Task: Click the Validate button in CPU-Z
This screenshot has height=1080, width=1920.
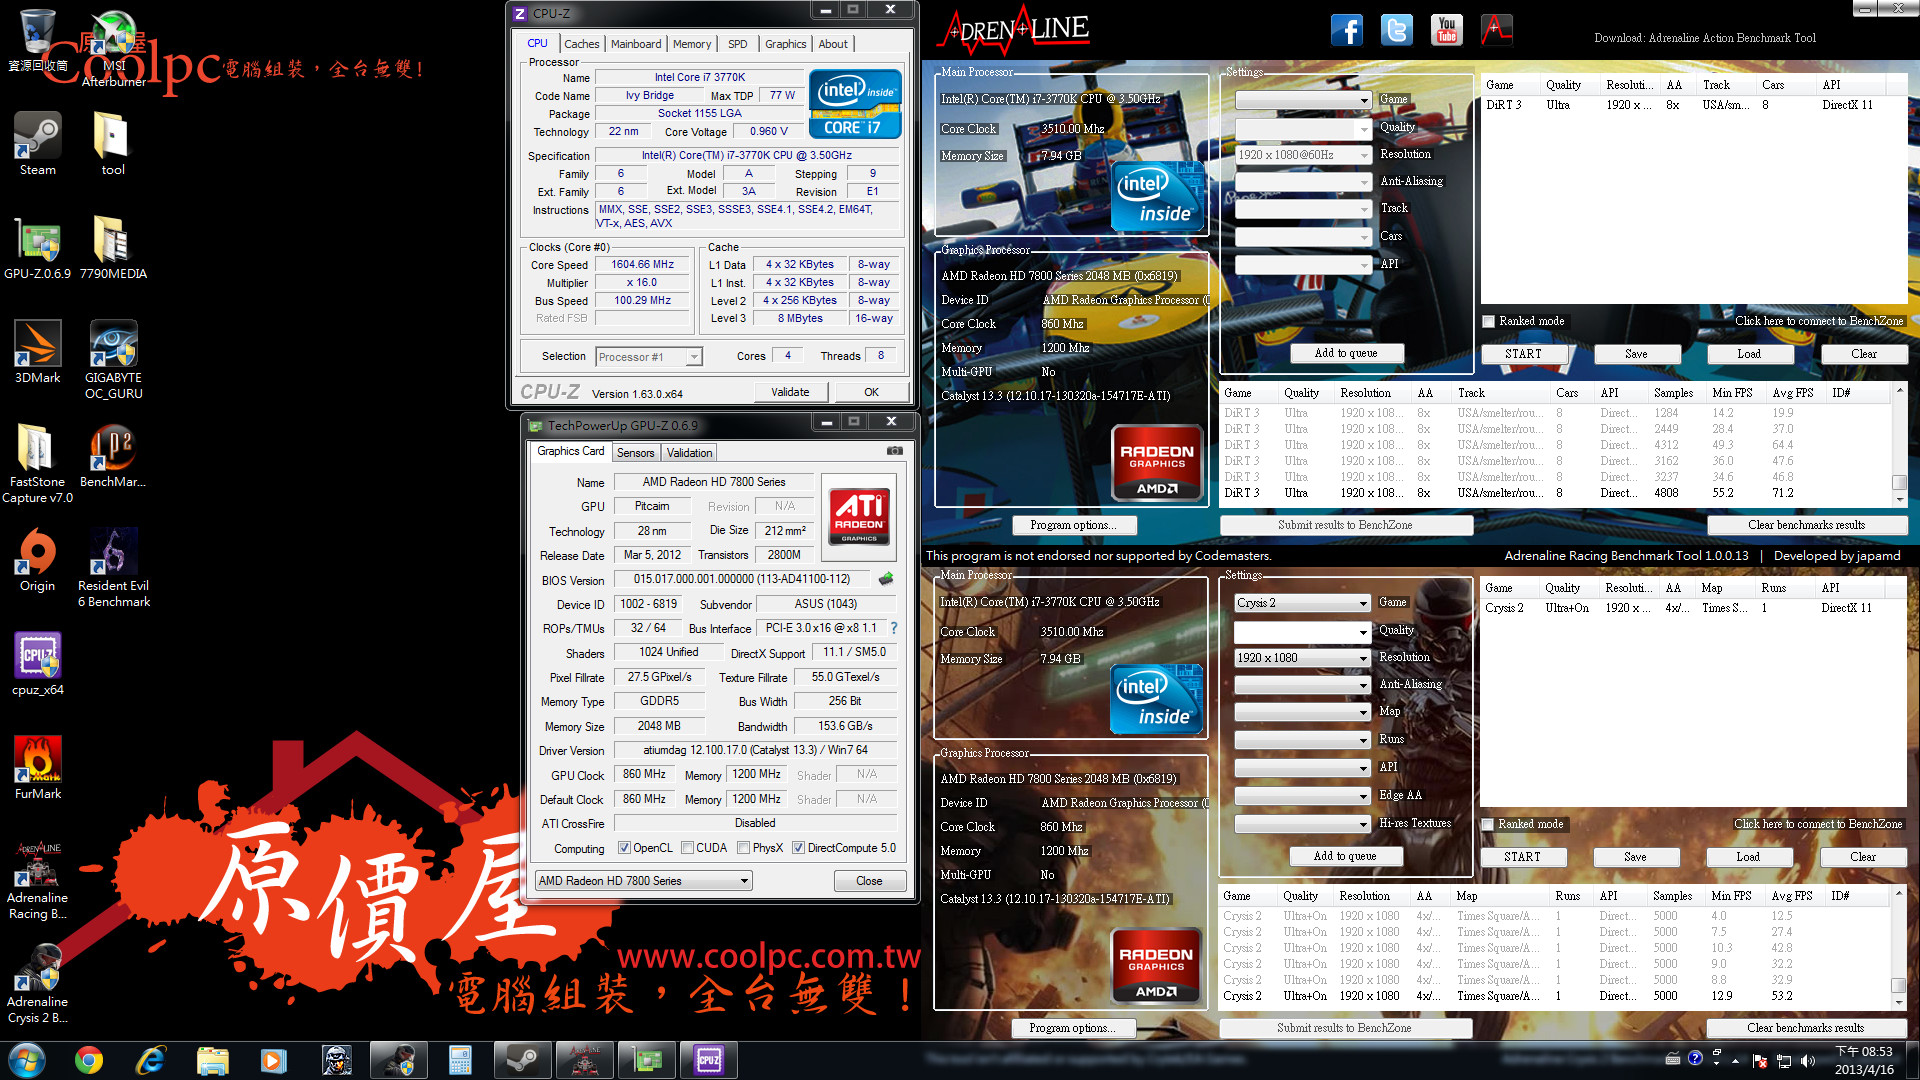Action: (x=790, y=392)
